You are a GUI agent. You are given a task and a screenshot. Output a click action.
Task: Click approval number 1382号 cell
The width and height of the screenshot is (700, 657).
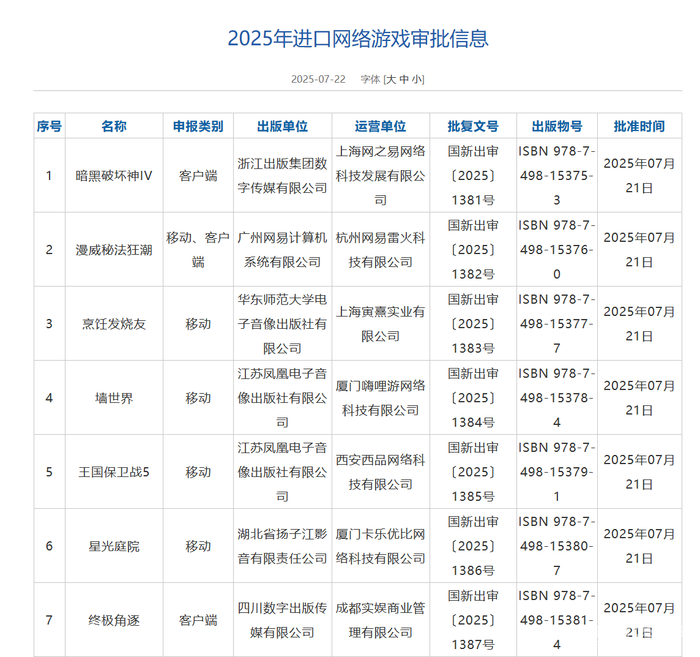pos(473,250)
